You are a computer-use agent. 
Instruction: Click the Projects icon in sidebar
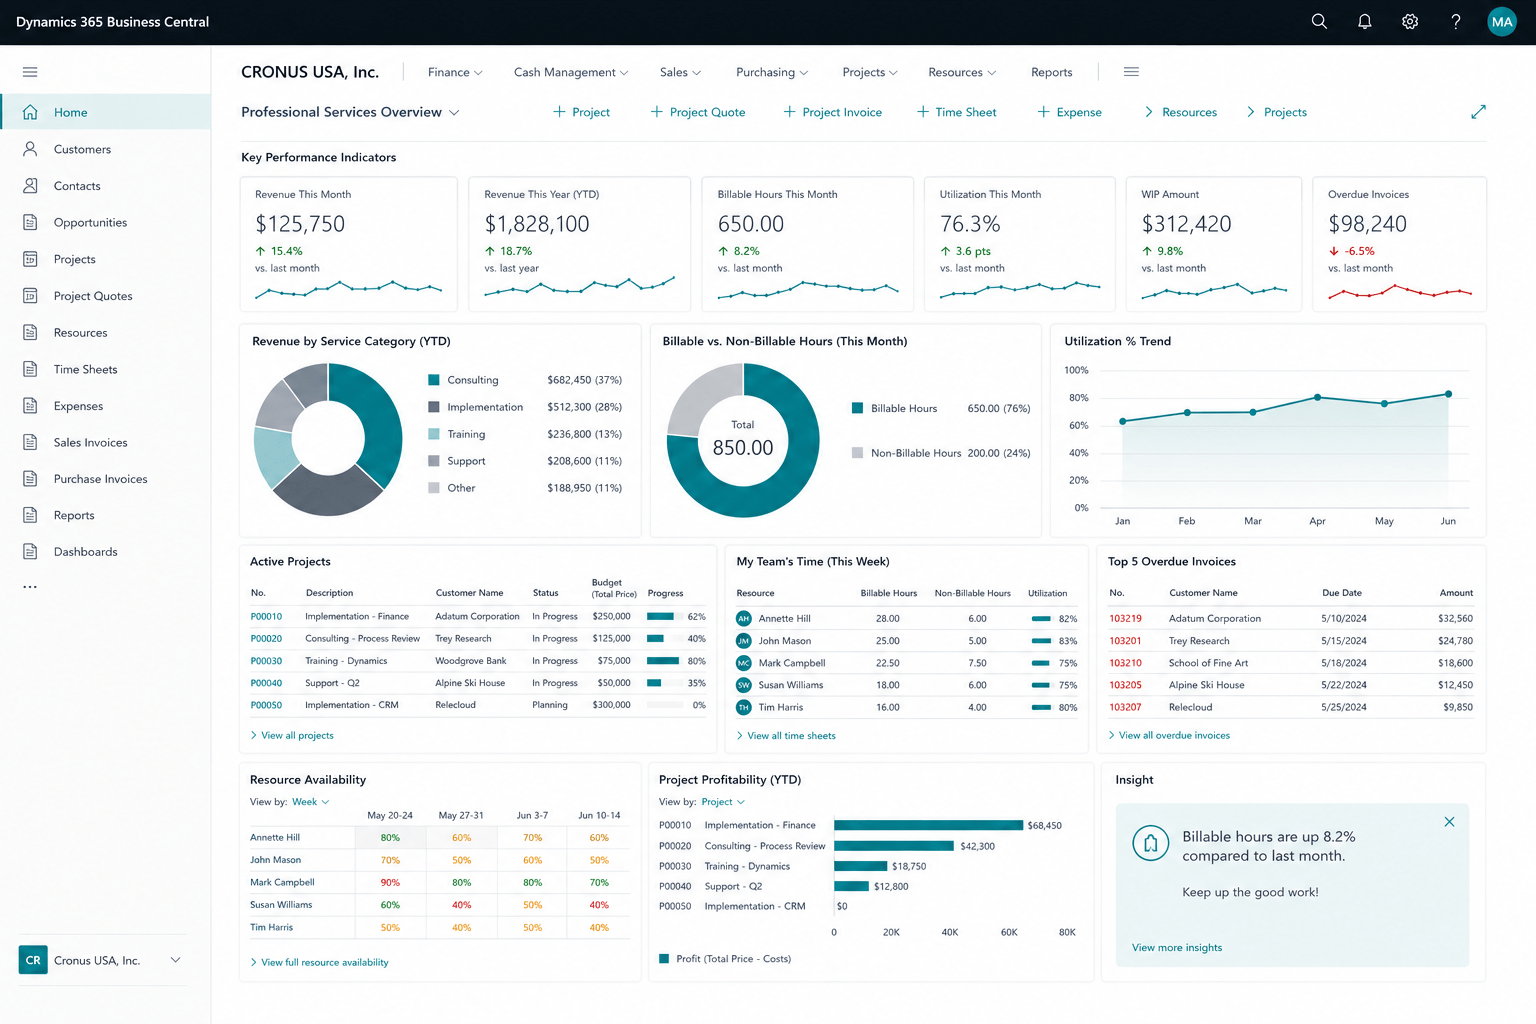[x=30, y=259]
